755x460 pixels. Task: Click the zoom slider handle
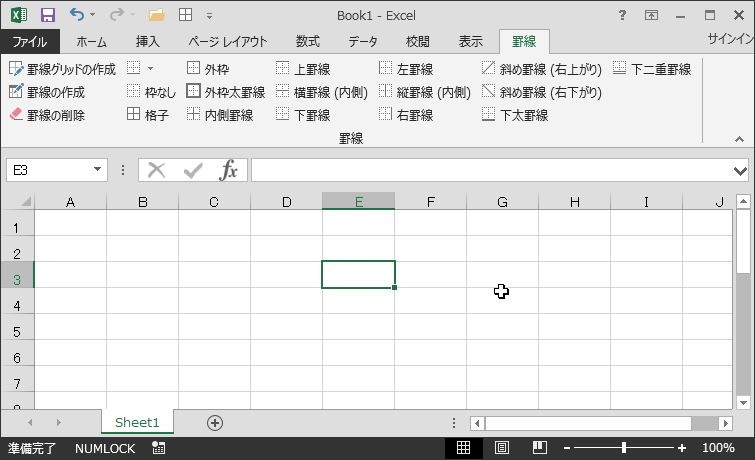coord(624,447)
